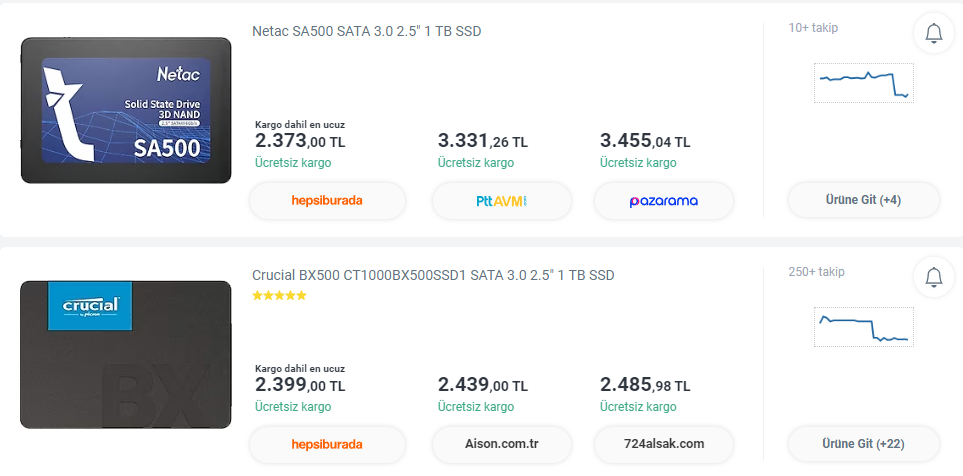The image size is (963, 476).
Task: Click the price alert bell for Crucial BX500
Action: (x=934, y=277)
